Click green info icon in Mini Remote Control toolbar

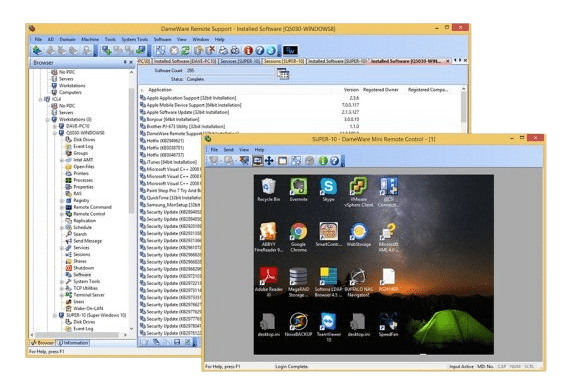[323, 161]
